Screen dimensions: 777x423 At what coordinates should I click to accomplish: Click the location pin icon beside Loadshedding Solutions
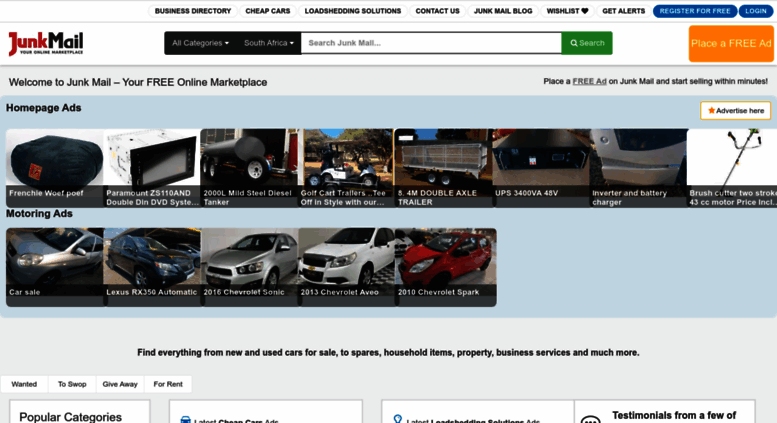pos(397,419)
